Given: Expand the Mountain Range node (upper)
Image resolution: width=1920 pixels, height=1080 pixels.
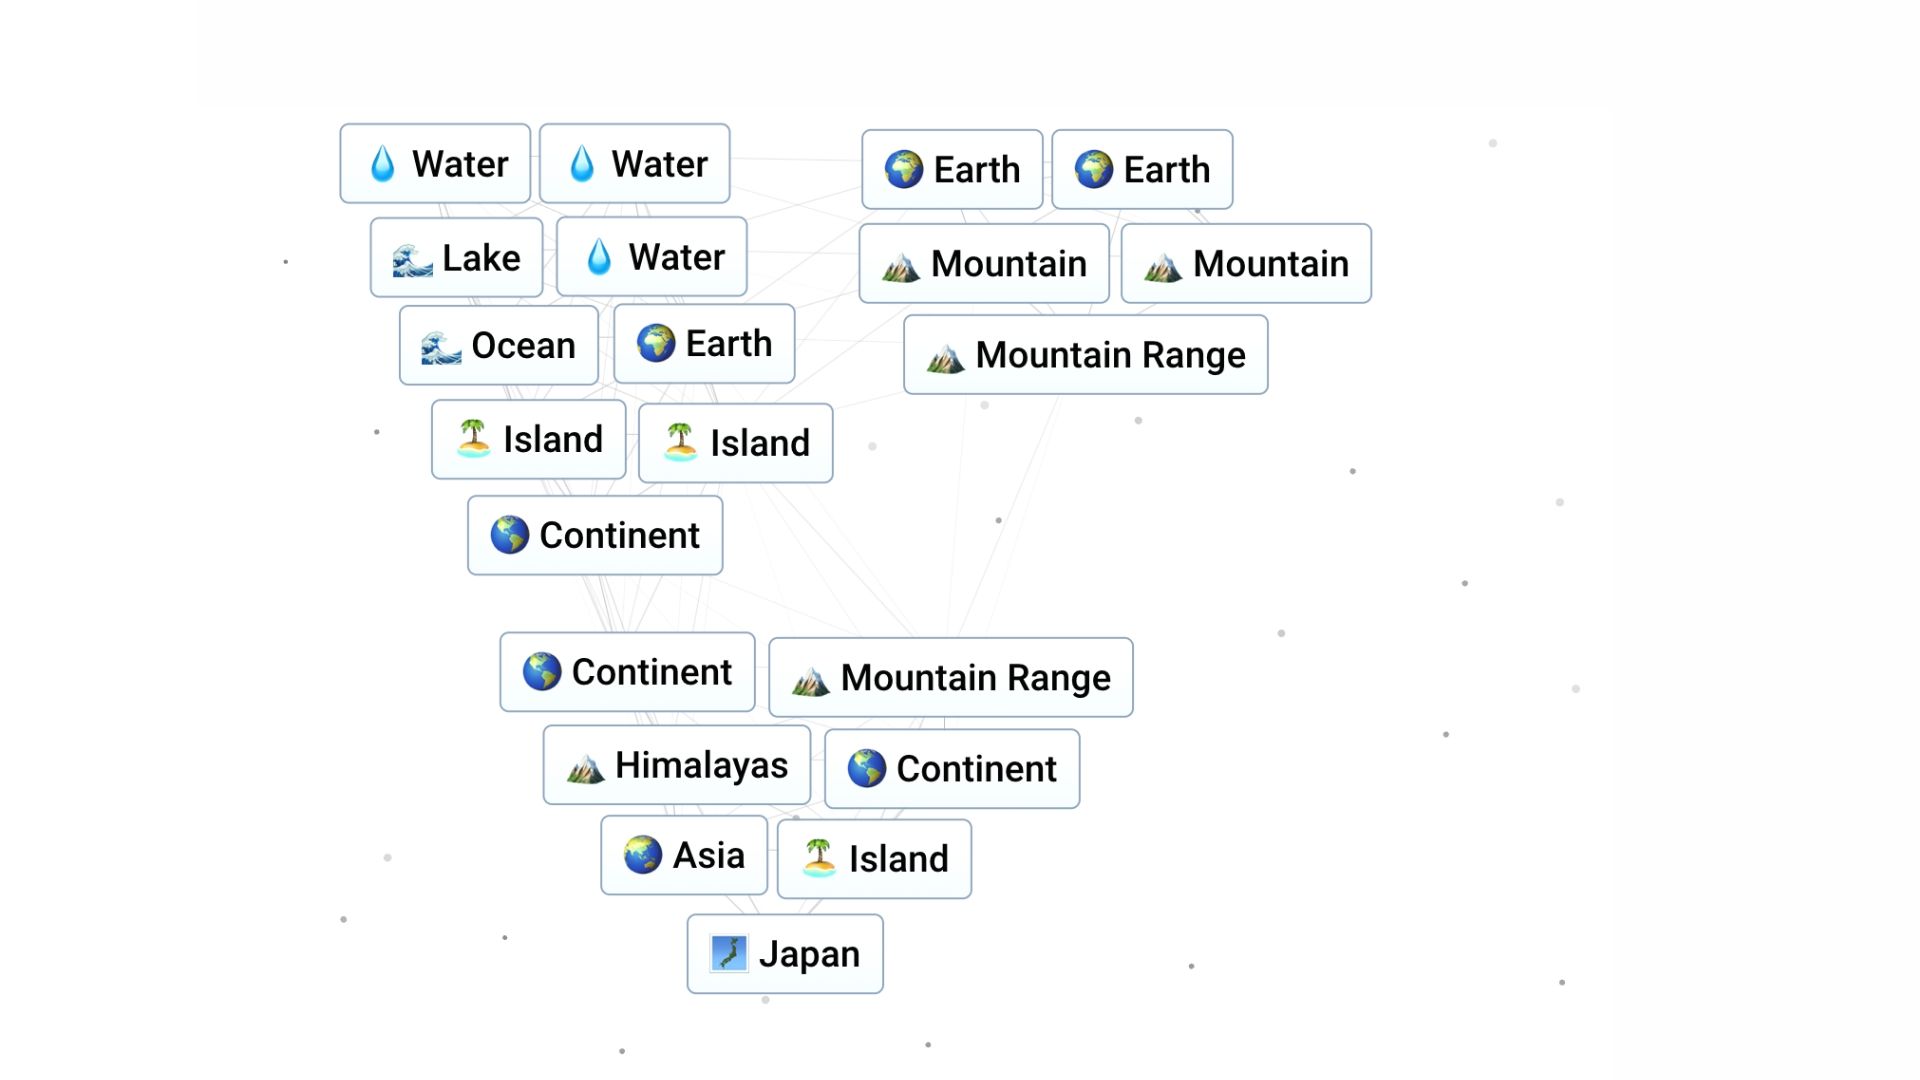Looking at the screenshot, I should point(1085,353).
